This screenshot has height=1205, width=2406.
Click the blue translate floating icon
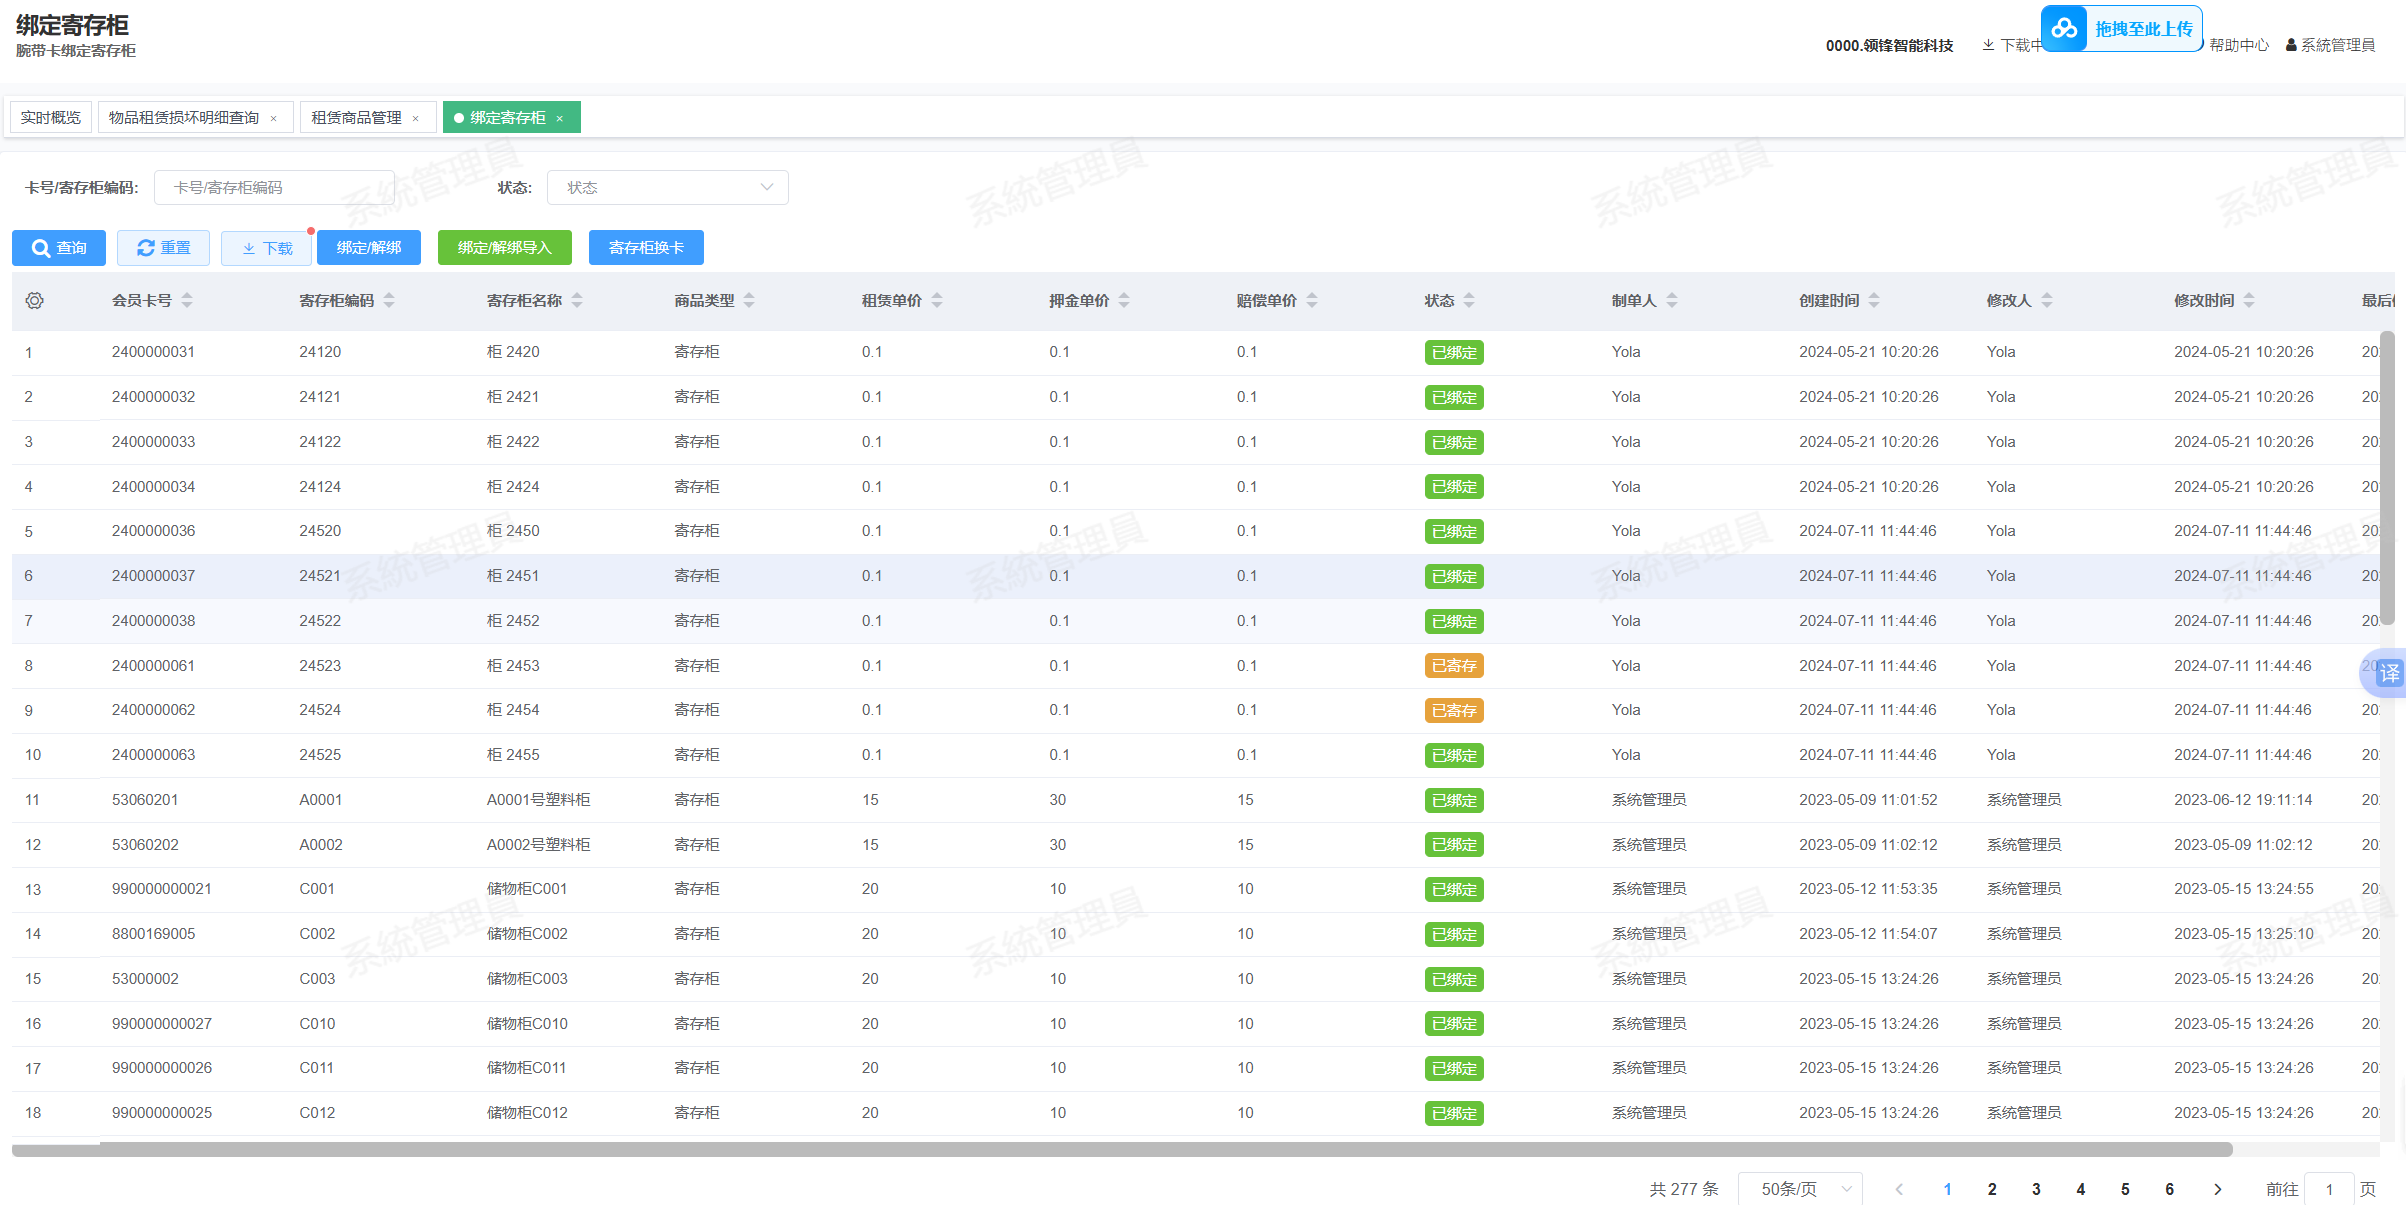[2388, 673]
